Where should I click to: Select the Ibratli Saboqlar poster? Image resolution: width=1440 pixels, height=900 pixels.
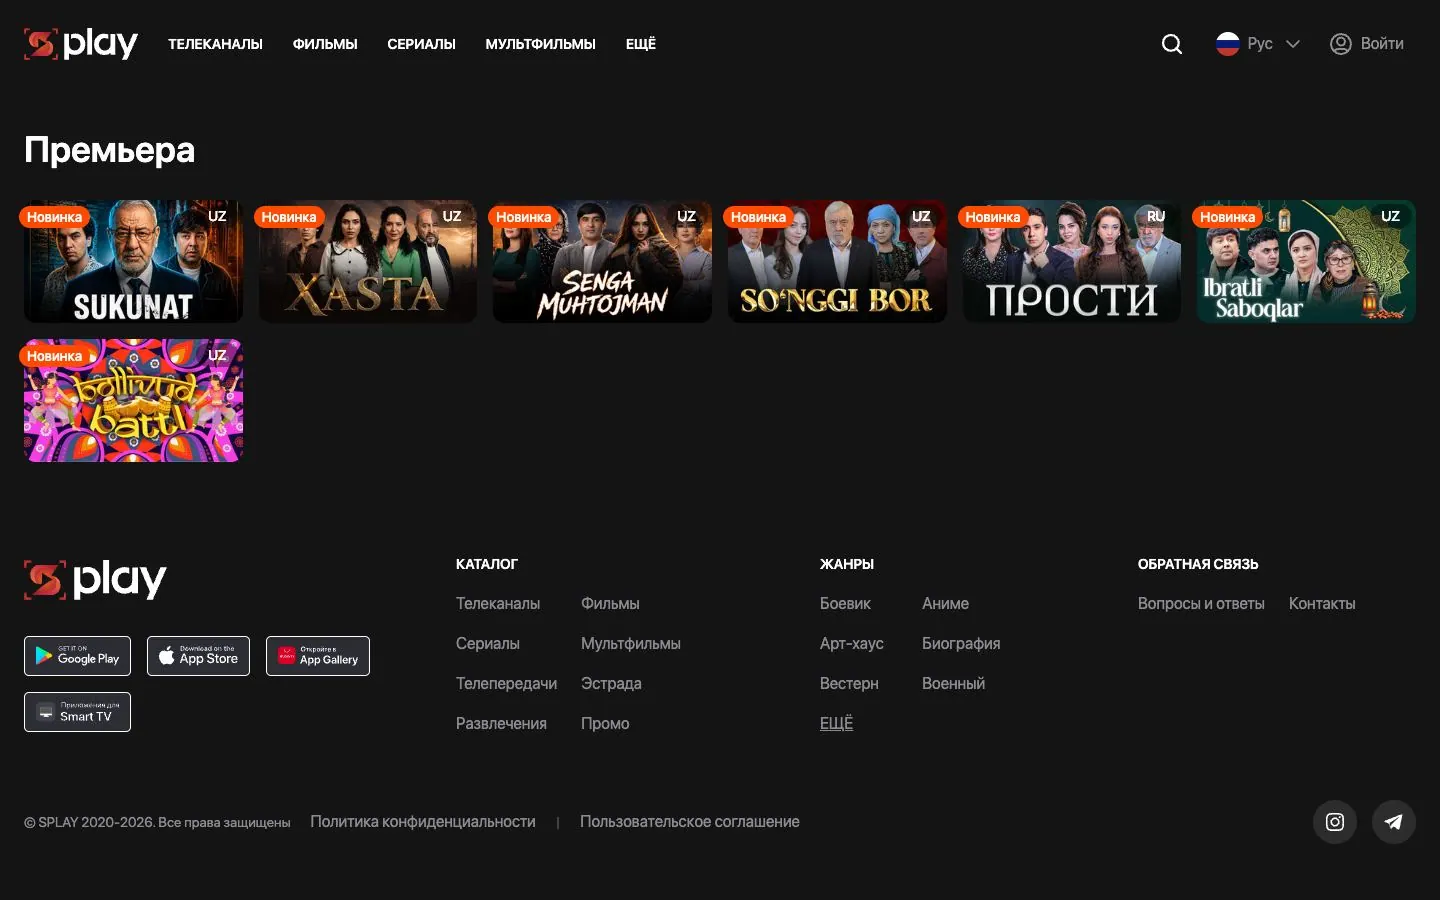point(1306,262)
